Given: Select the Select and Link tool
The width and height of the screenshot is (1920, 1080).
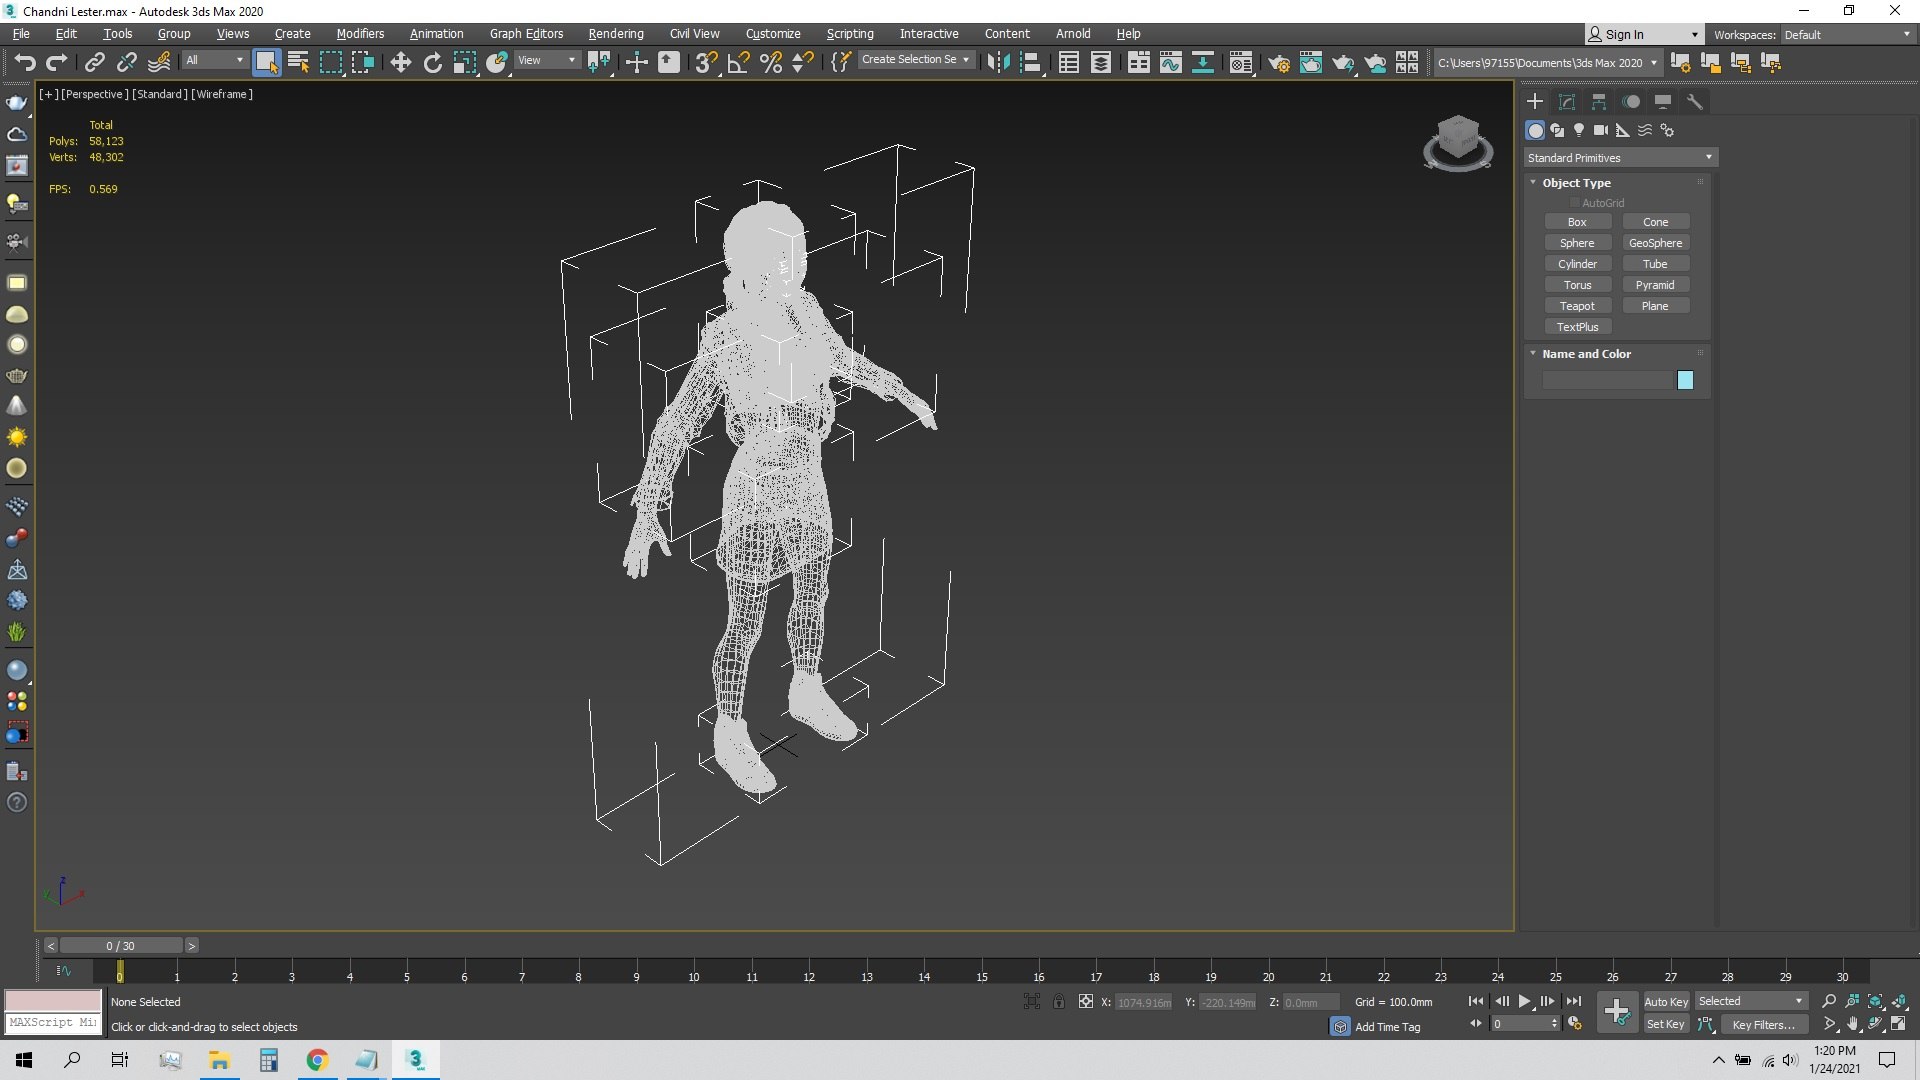Looking at the screenshot, I should click(x=95, y=63).
